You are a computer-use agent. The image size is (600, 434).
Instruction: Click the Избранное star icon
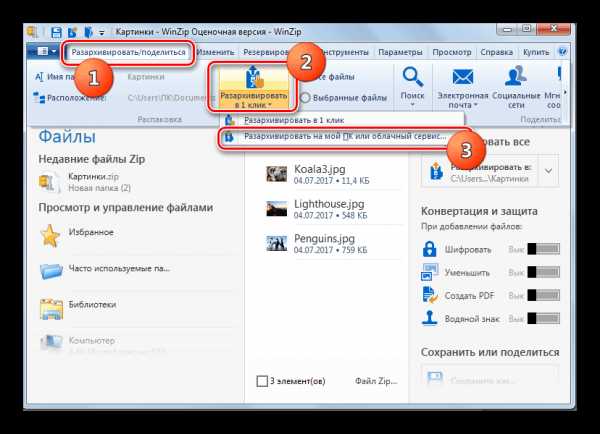tap(50, 235)
